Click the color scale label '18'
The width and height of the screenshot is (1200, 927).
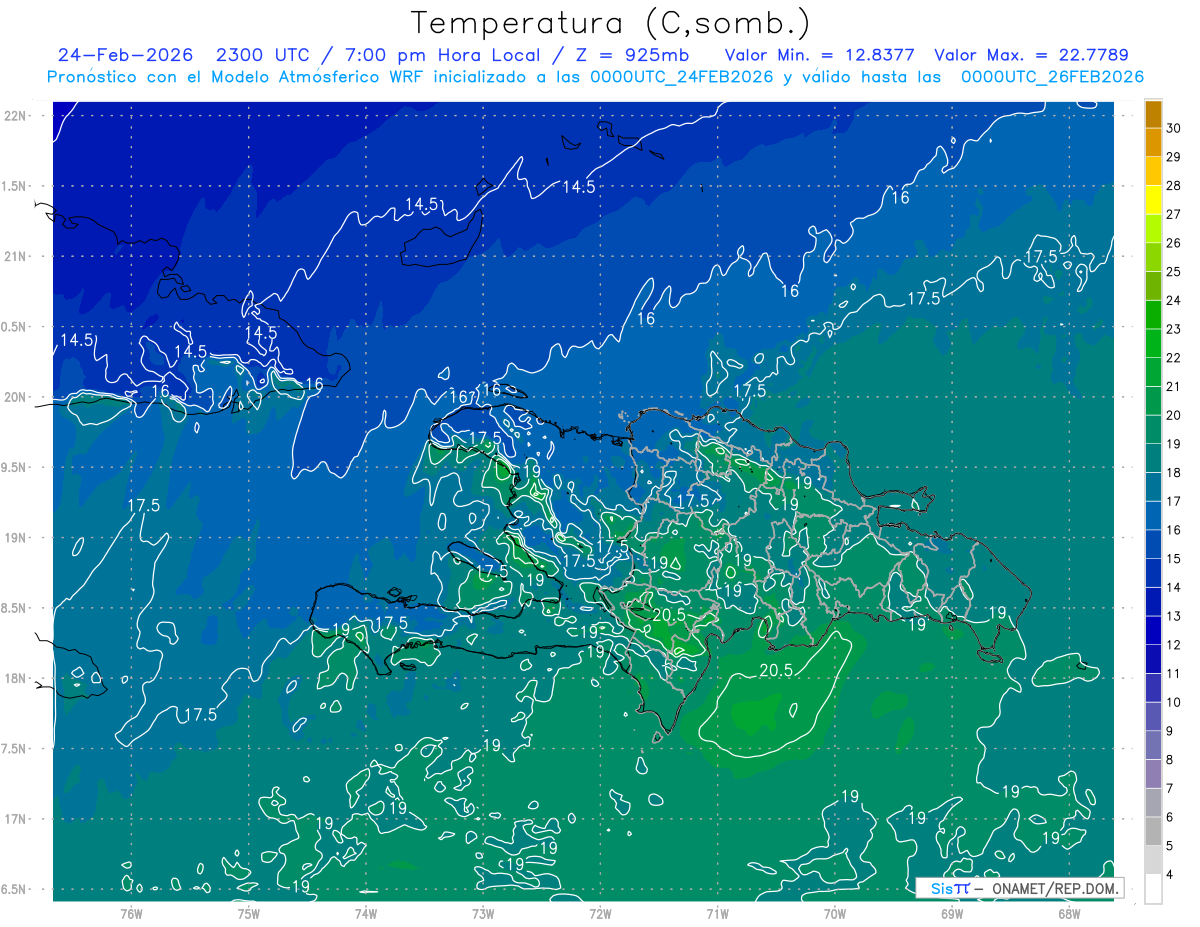tap(1174, 473)
